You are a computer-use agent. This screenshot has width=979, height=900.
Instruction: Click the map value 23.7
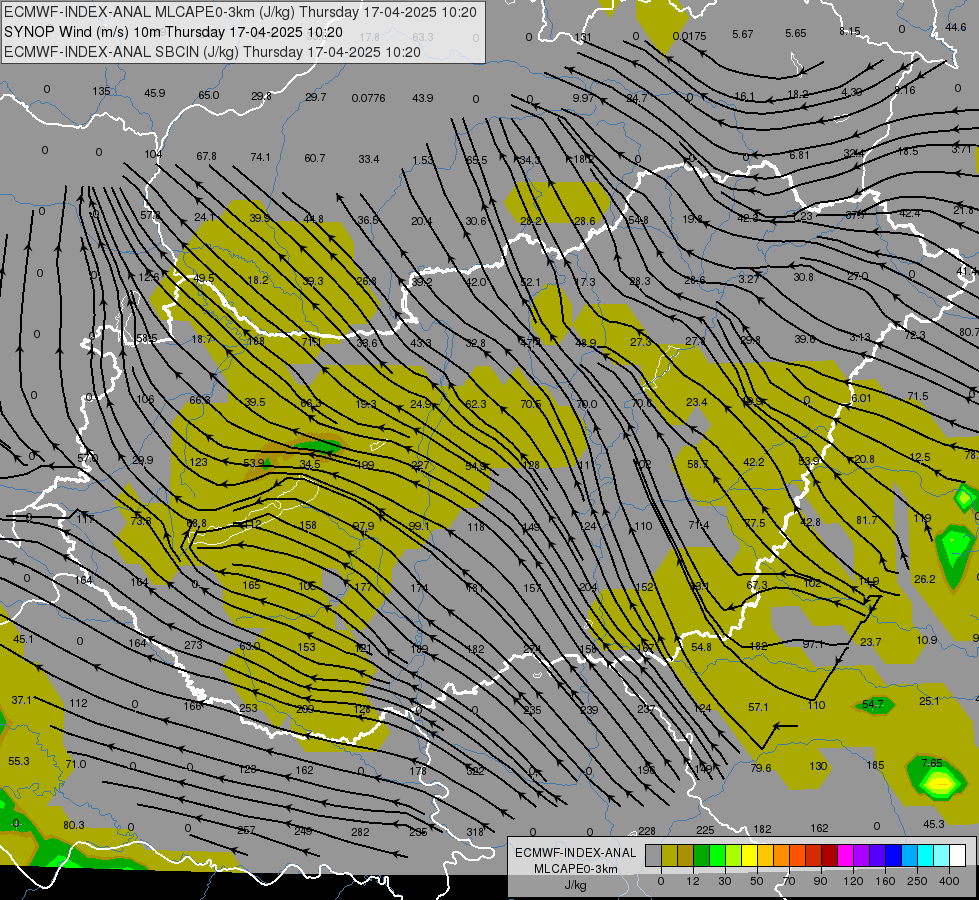870,641
